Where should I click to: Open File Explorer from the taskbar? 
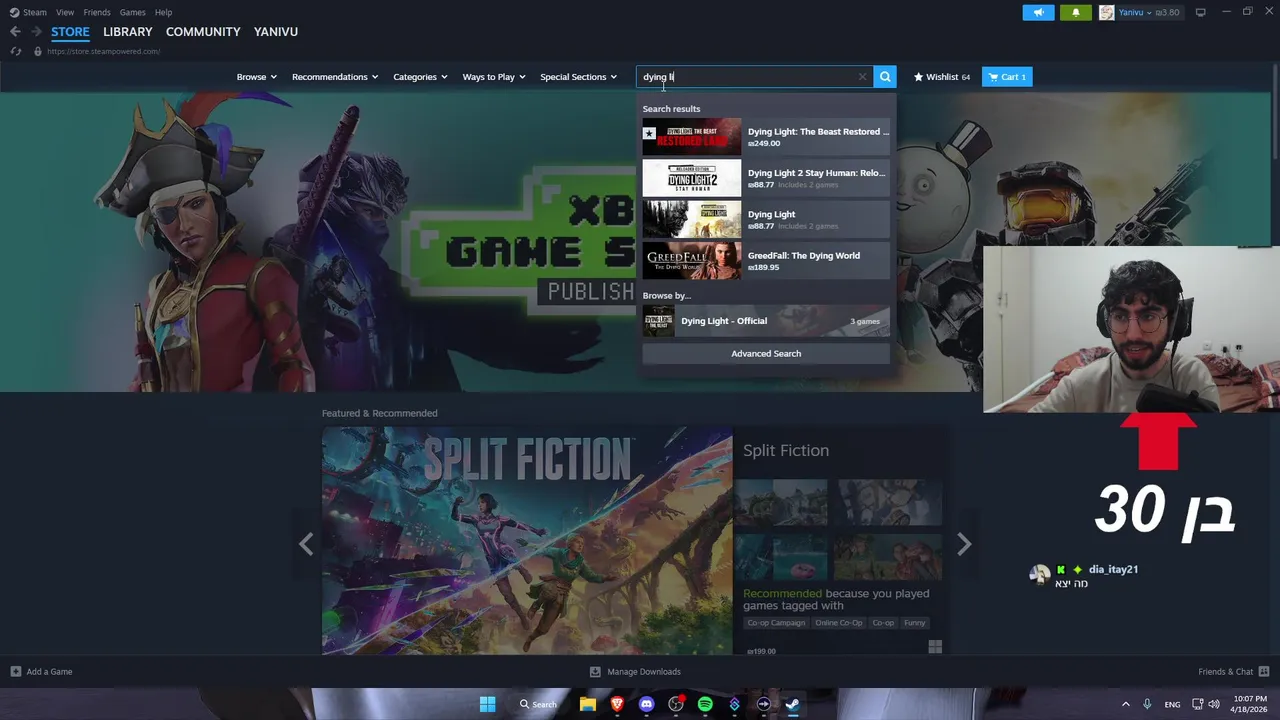point(588,704)
